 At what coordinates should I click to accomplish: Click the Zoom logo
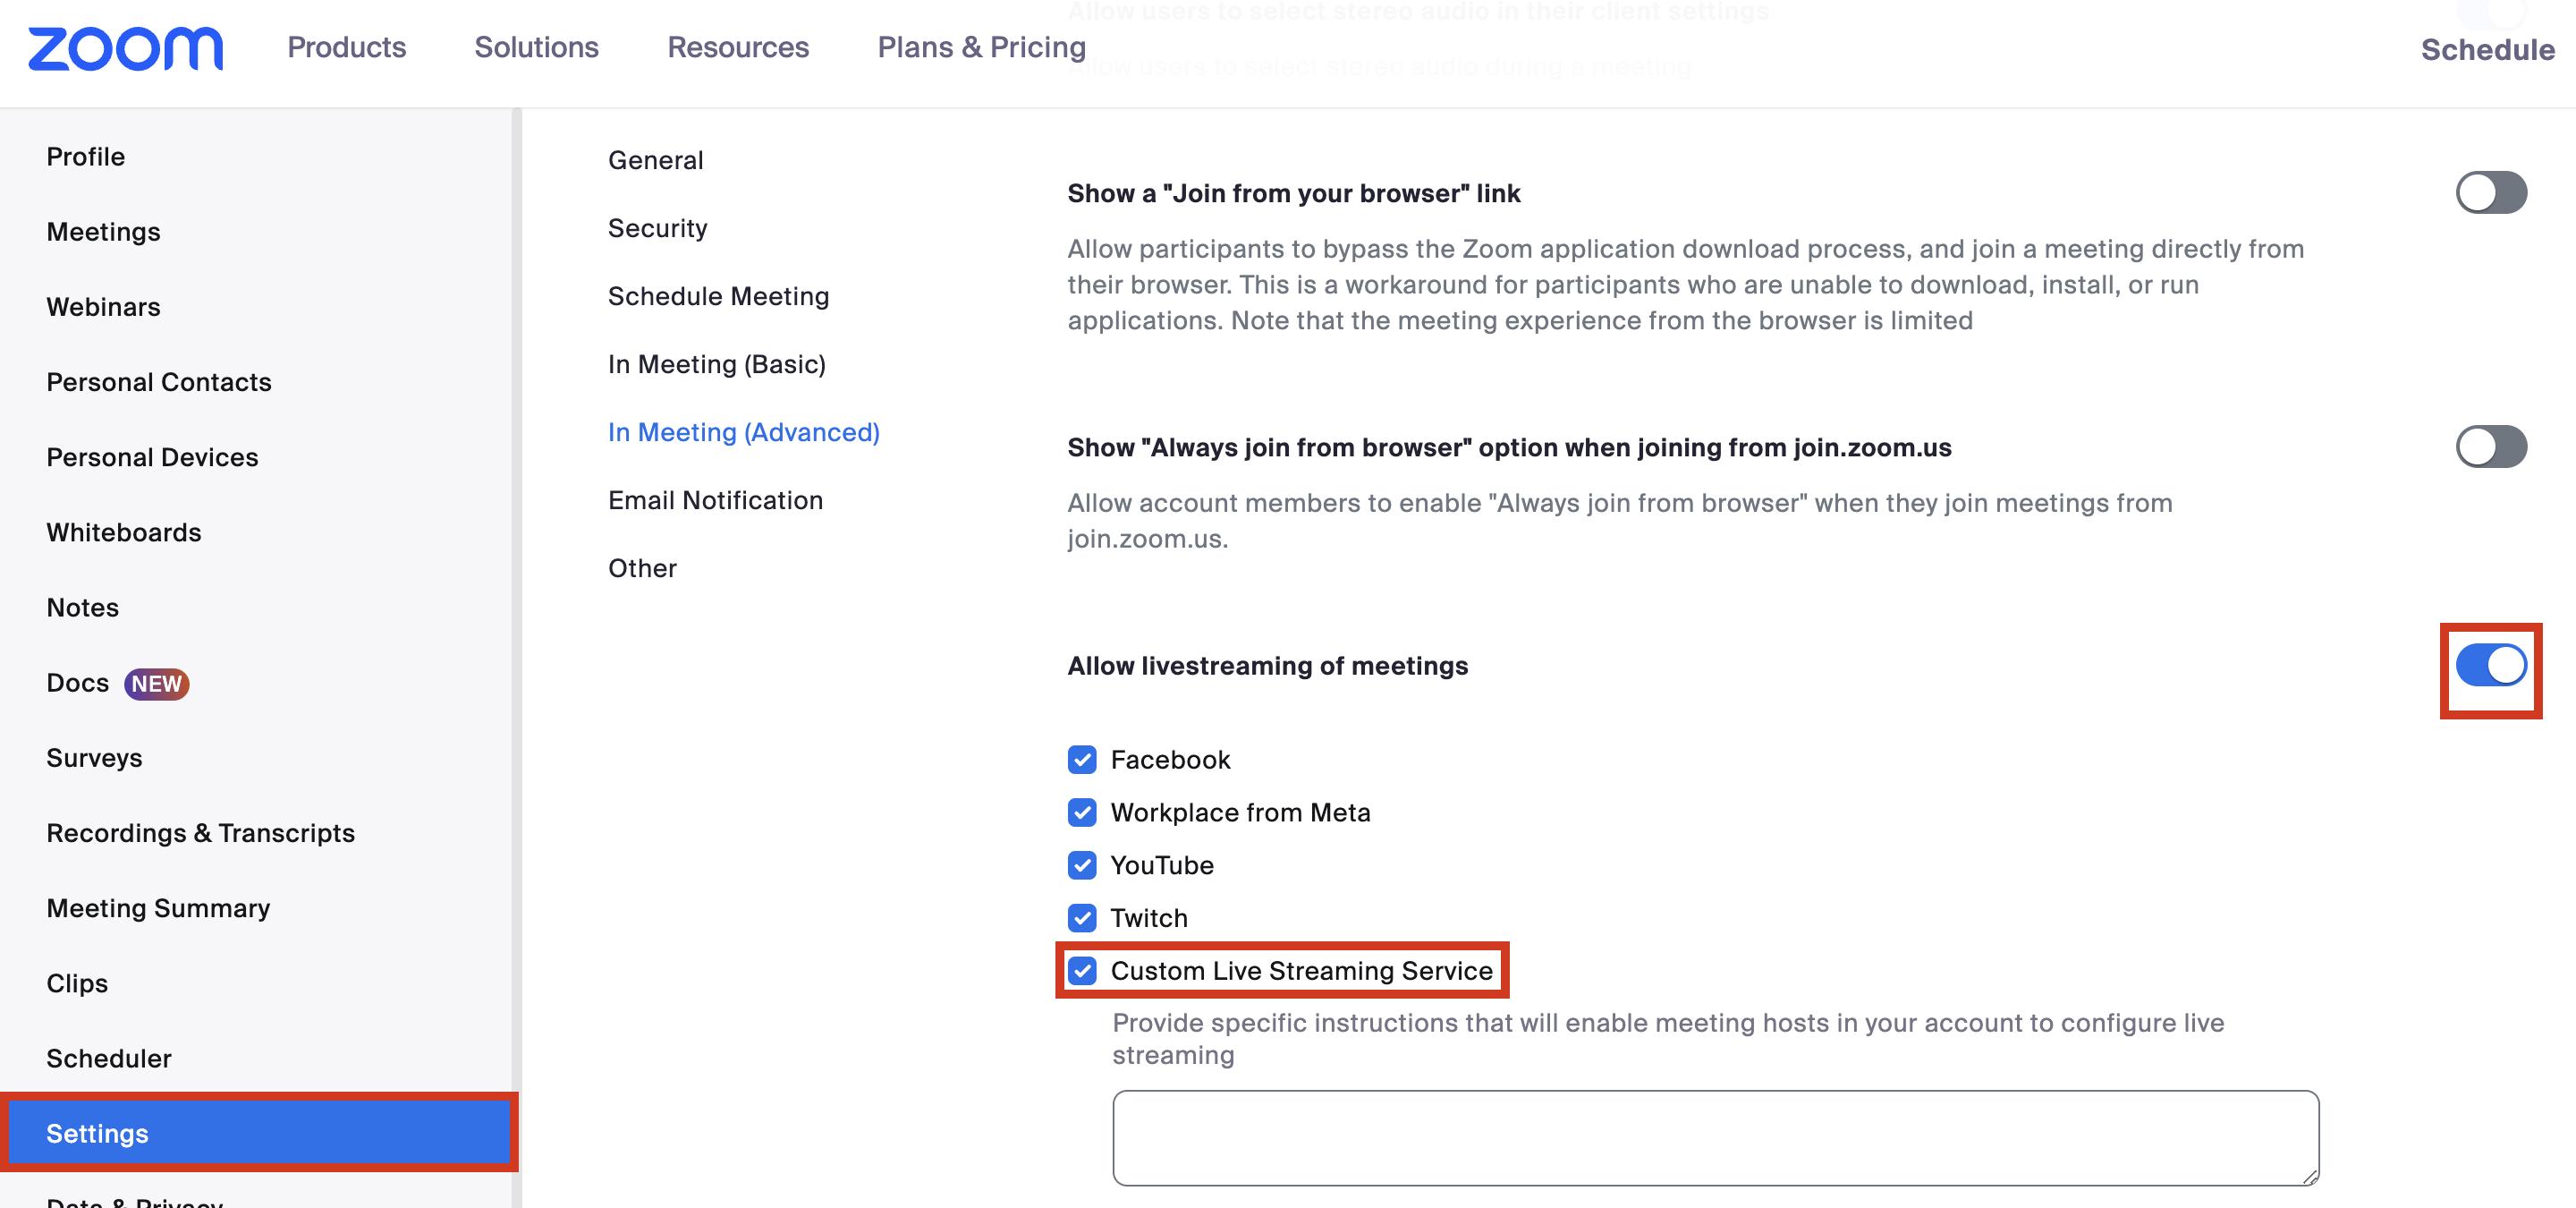coord(125,48)
